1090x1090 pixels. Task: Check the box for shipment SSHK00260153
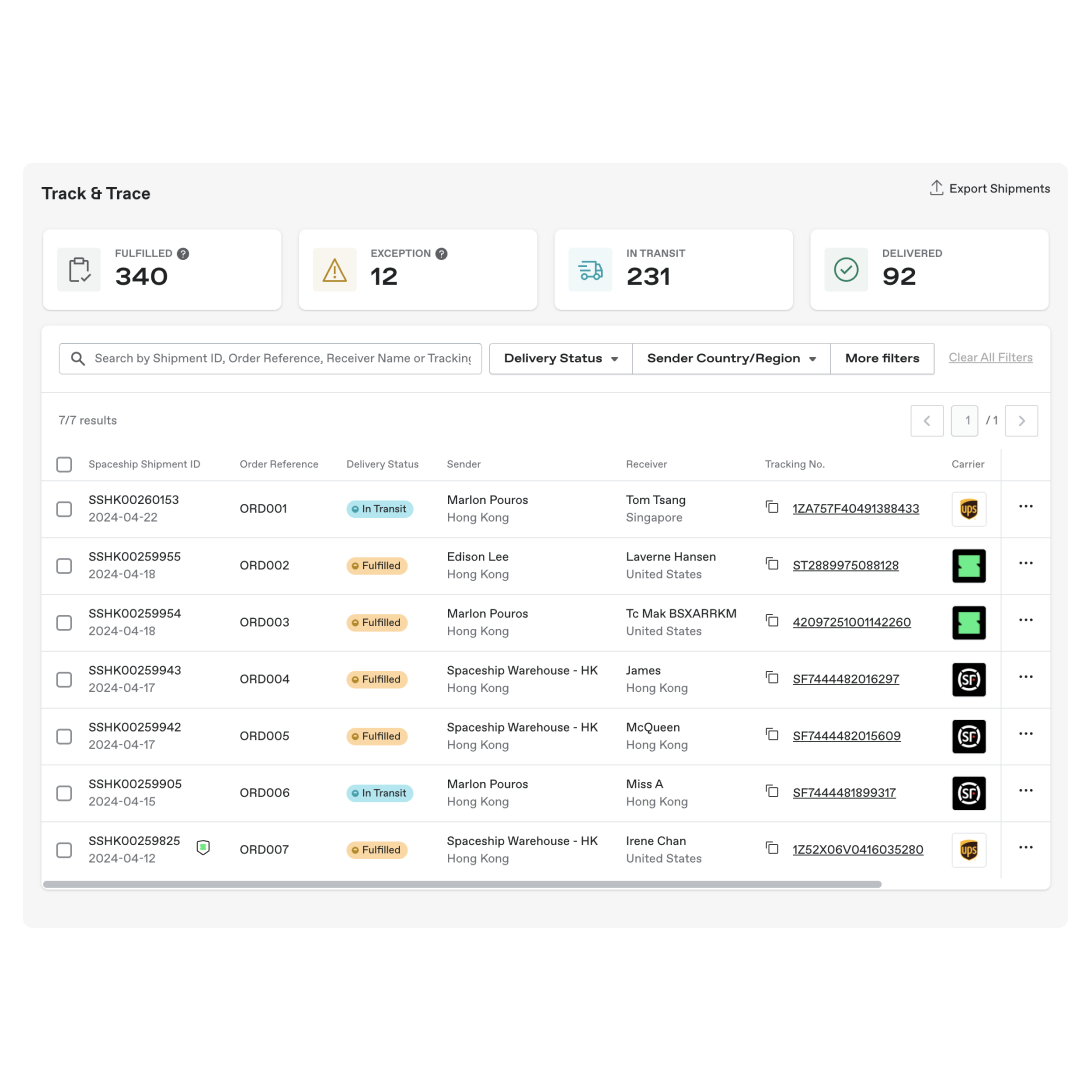[x=64, y=509]
